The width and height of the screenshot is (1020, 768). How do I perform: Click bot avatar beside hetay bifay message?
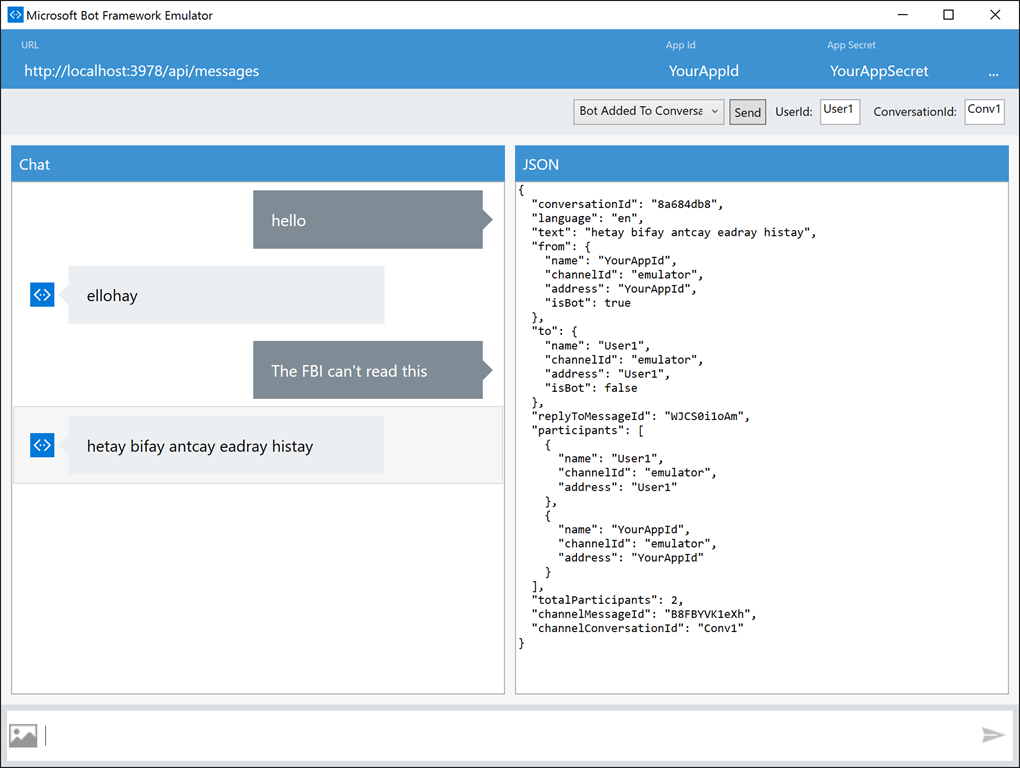point(42,445)
